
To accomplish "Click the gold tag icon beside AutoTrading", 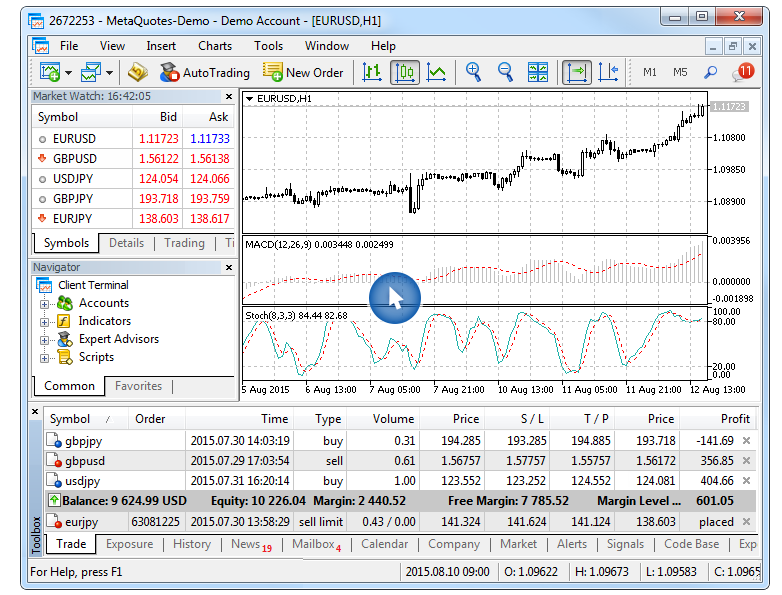I will click(x=138, y=72).
